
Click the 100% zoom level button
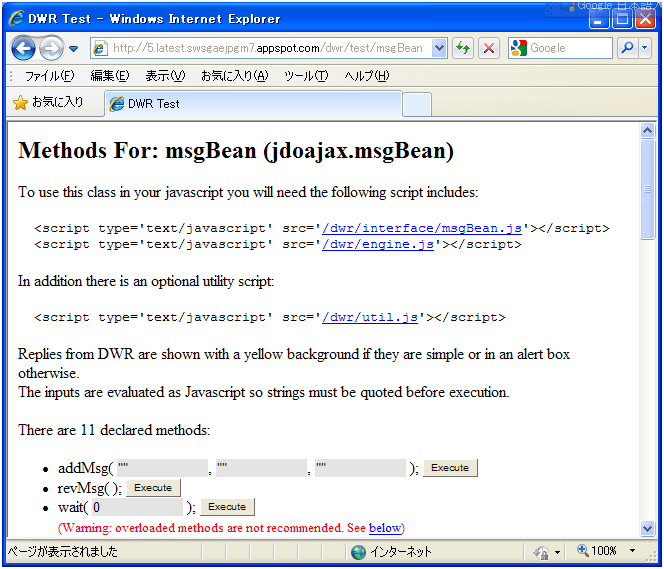(x=597, y=551)
